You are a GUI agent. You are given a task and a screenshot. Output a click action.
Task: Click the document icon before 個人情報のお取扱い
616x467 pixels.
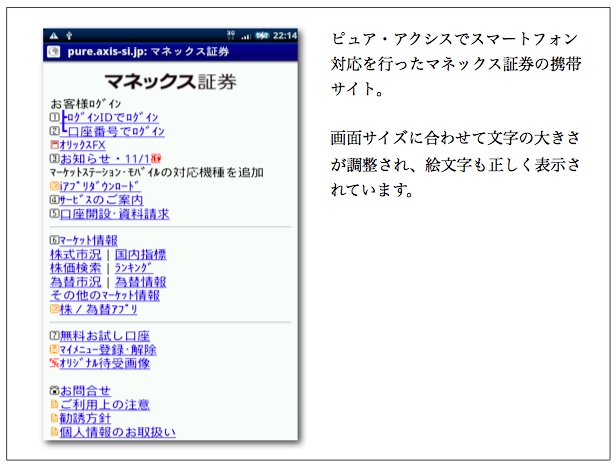tap(55, 432)
